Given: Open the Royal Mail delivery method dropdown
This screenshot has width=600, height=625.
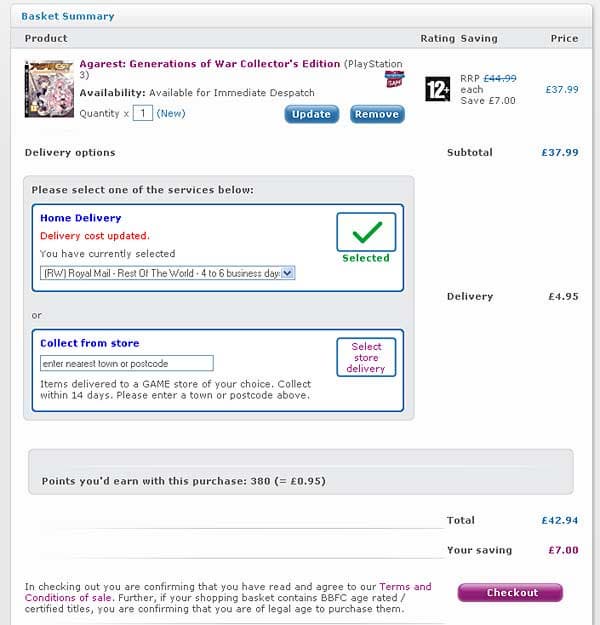Looking at the screenshot, I should click(x=168, y=272).
